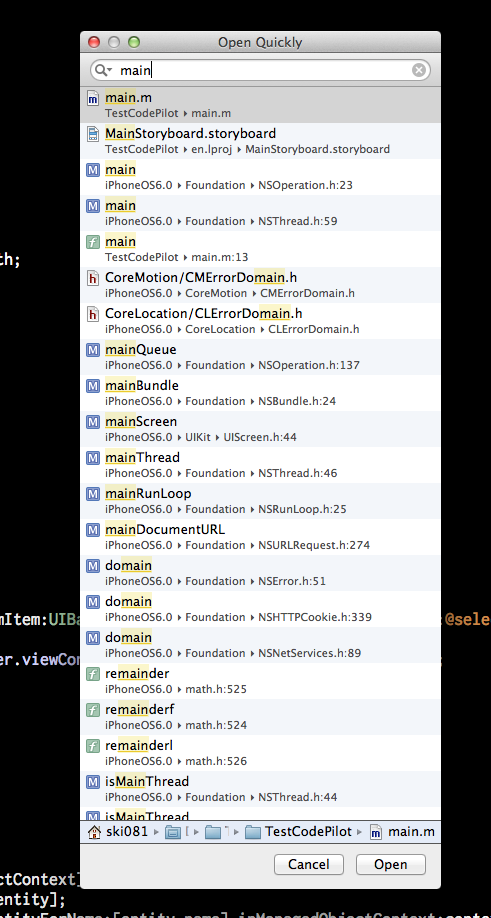
Task: Click the MainStoryboard.storyboard file icon
Action: (92, 134)
